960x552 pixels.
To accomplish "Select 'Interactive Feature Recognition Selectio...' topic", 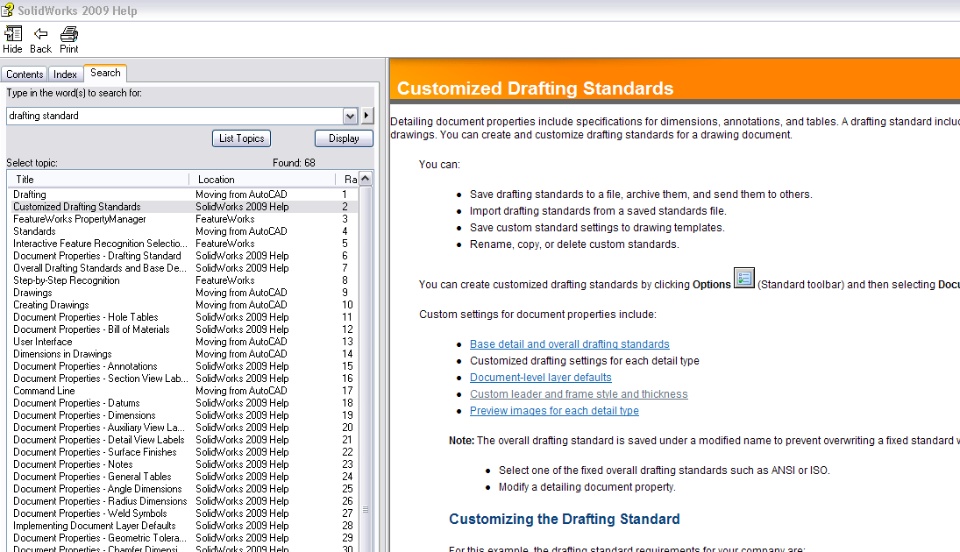I will tap(184, 243).
